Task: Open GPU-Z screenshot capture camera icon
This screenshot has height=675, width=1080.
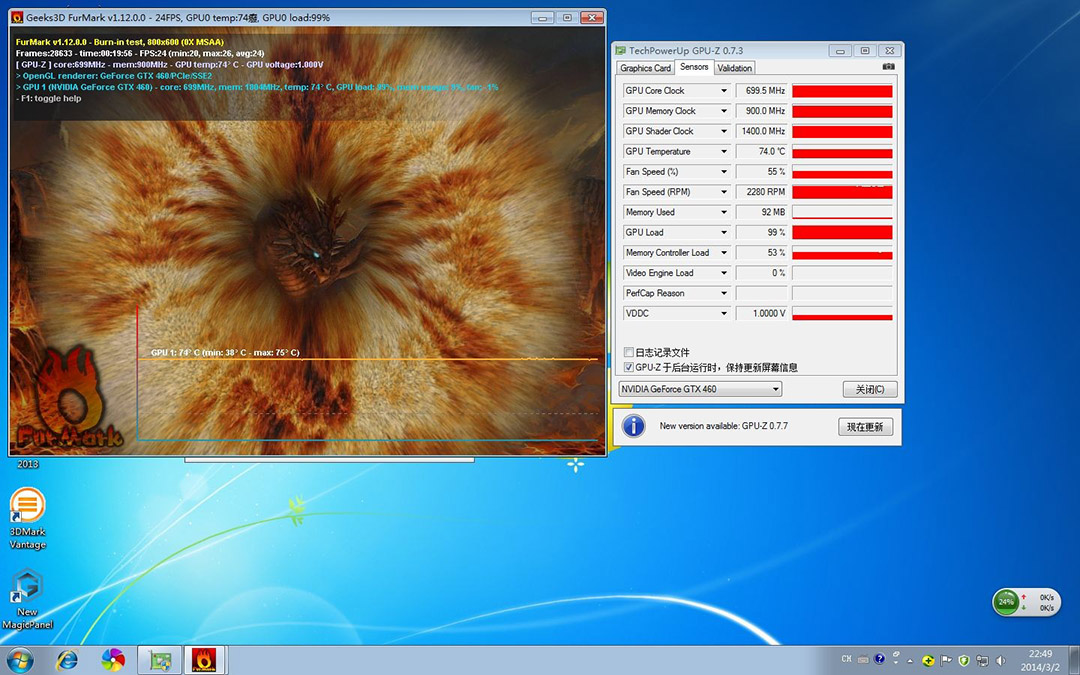Action: point(889,66)
